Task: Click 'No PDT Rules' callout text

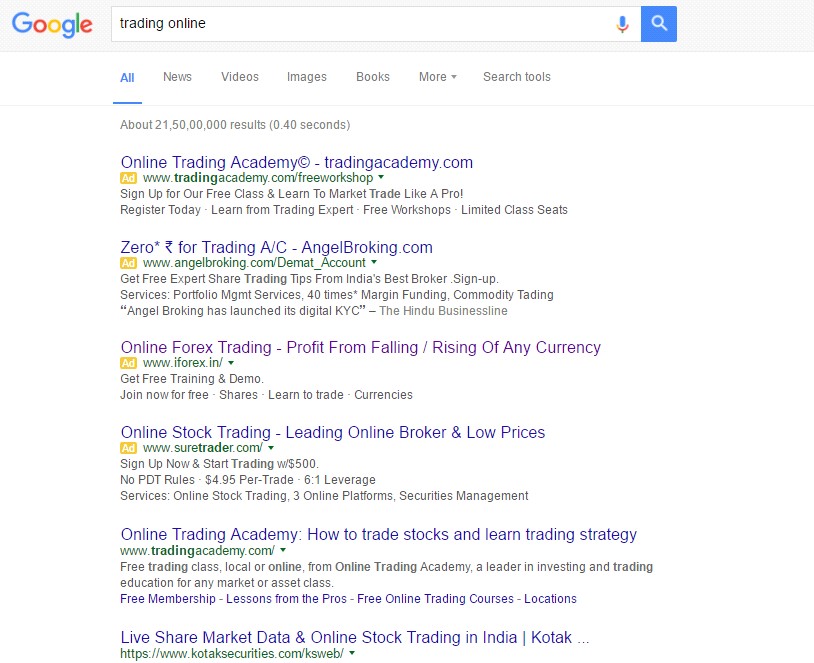Action: click(x=158, y=480)
